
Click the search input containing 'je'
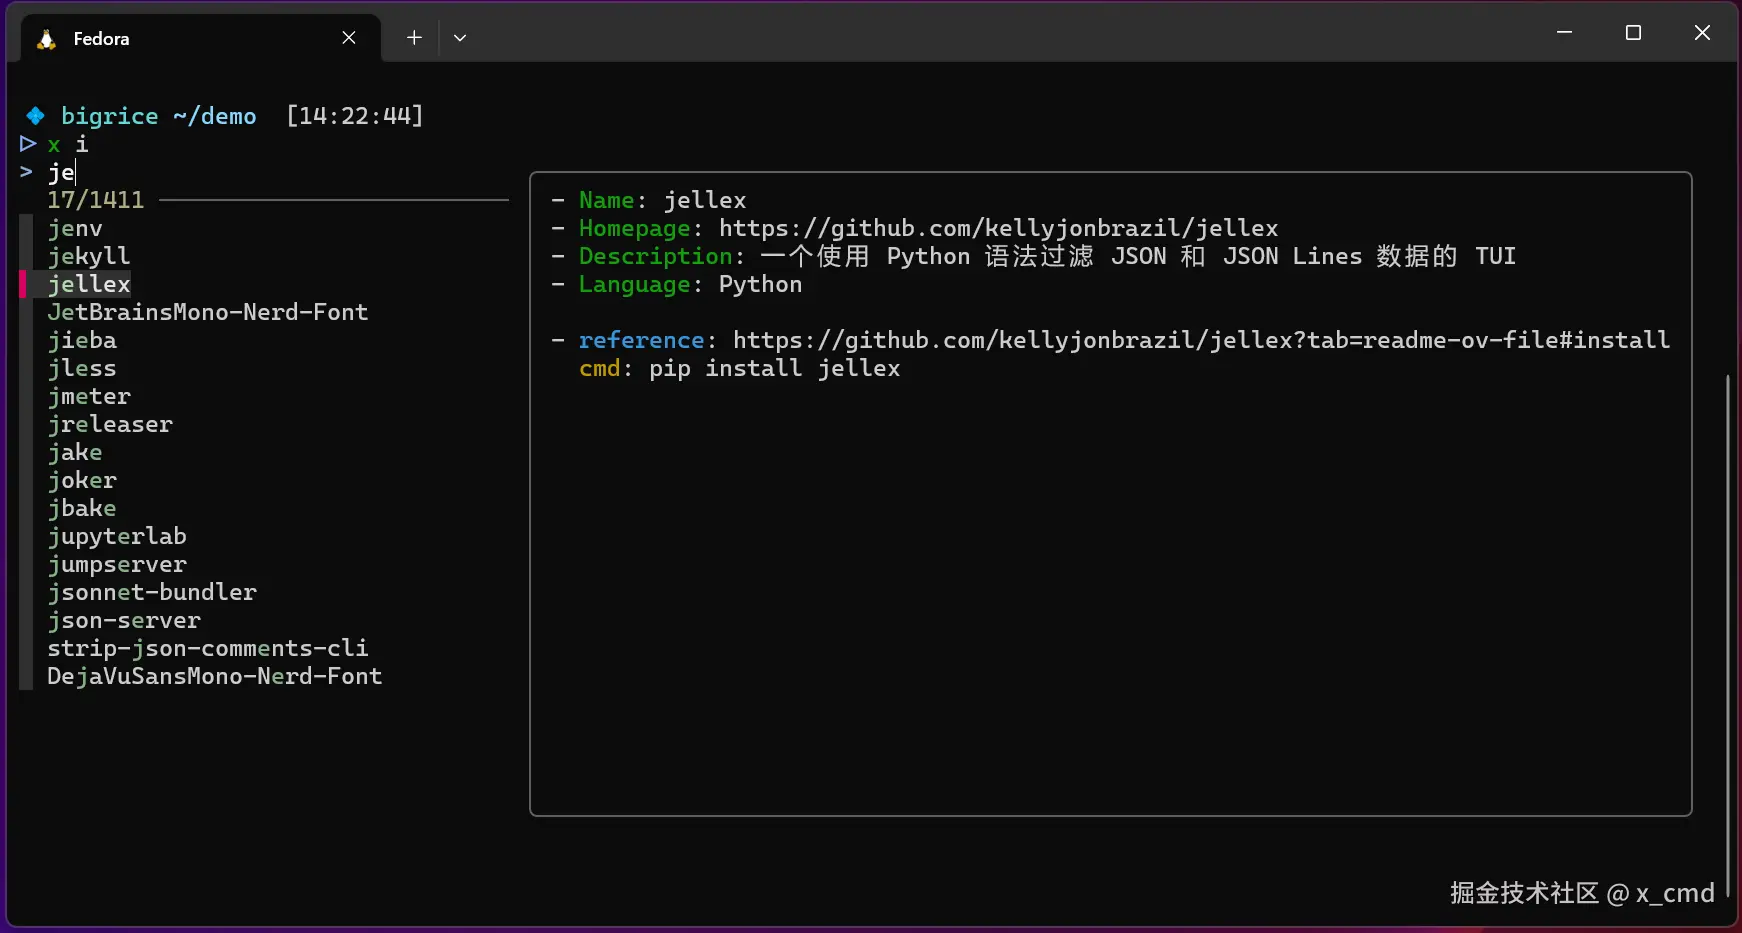(x=62, y=172)
